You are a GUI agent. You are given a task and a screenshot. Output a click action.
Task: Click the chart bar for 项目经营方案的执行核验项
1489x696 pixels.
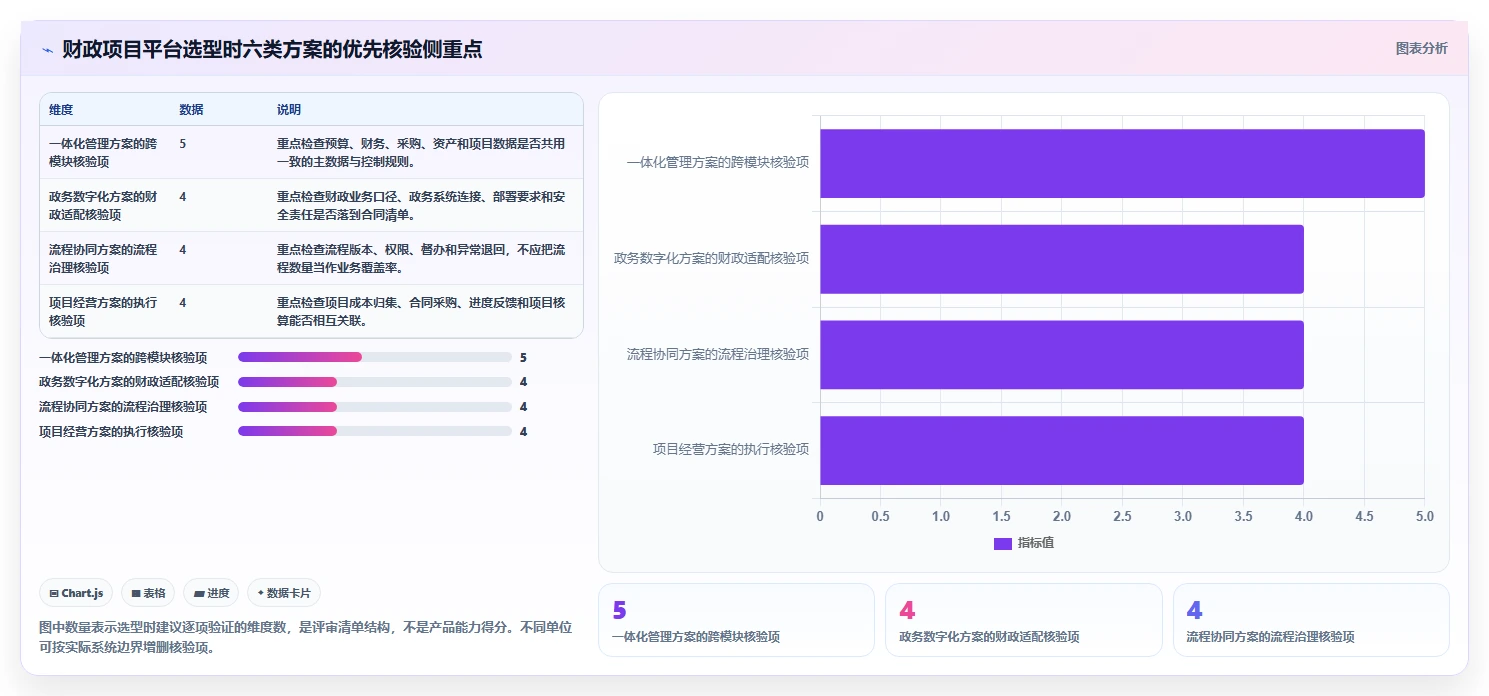(1062, 450)
